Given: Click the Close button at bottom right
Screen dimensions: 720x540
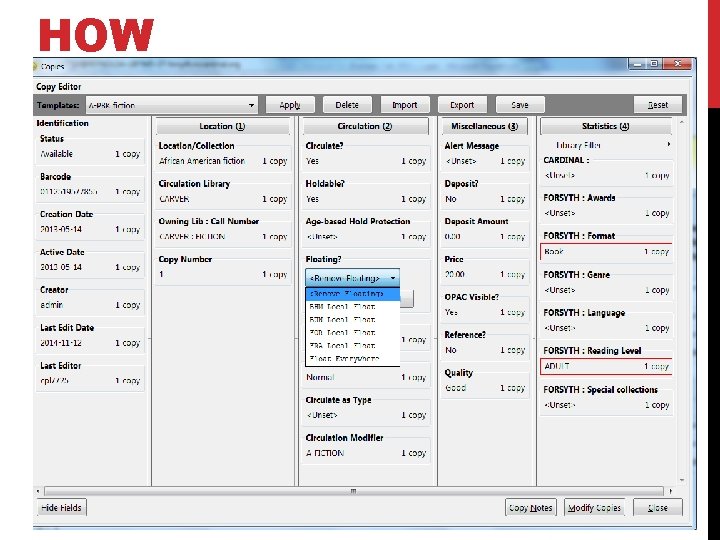Looking at the screenshot, I should 658,508.
